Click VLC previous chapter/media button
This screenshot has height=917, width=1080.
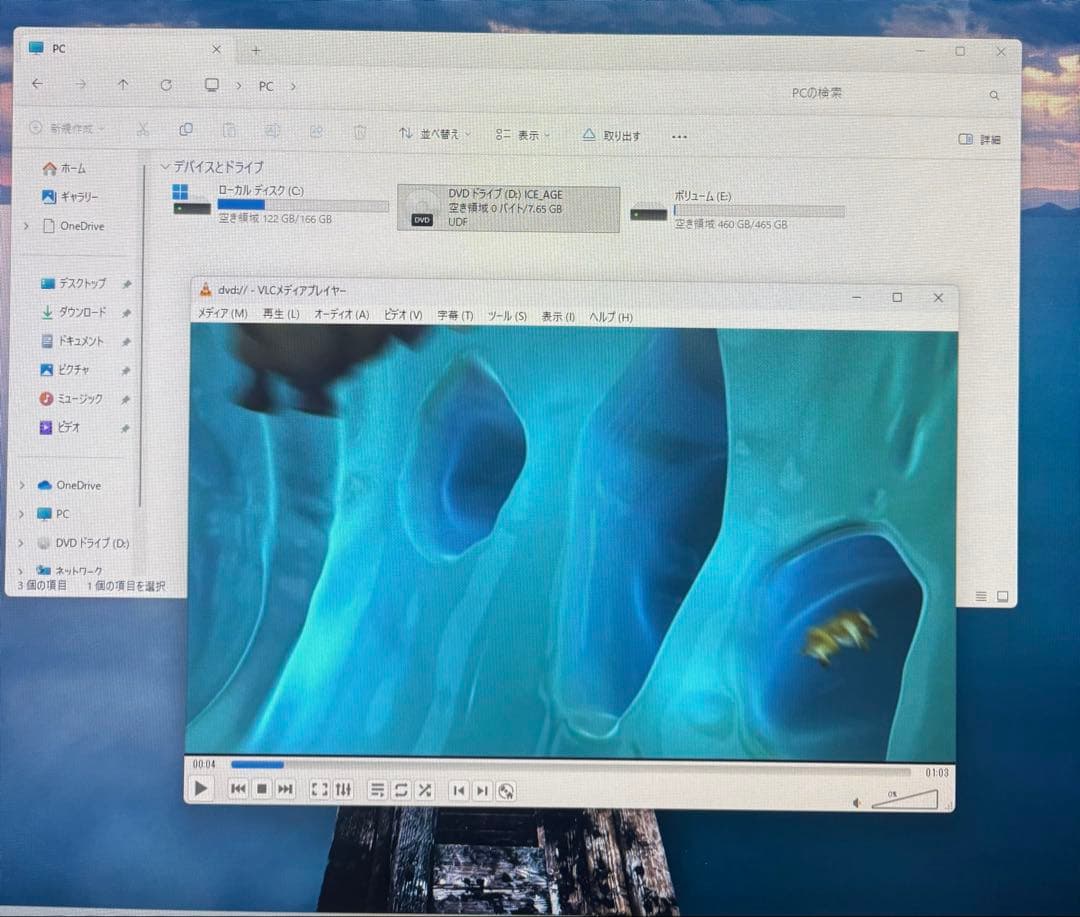[238, 789]
